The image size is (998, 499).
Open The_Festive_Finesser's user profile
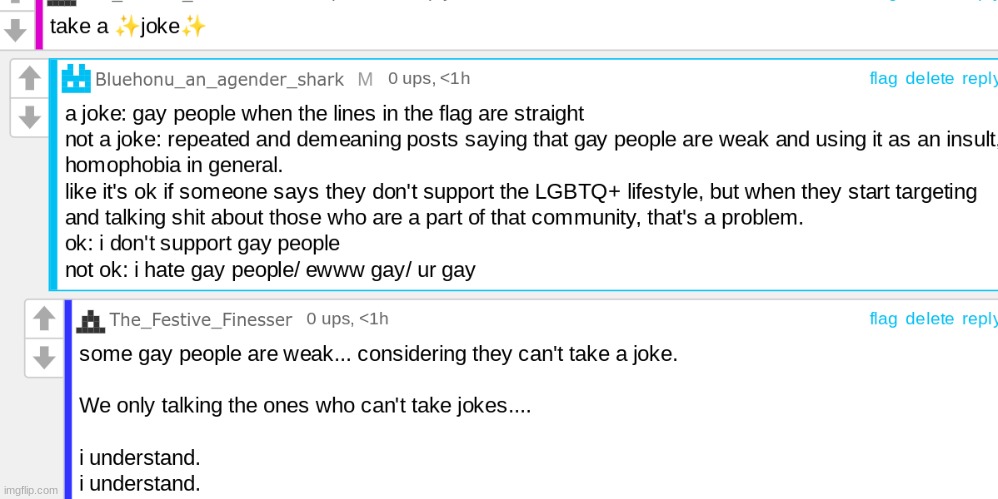200,320
